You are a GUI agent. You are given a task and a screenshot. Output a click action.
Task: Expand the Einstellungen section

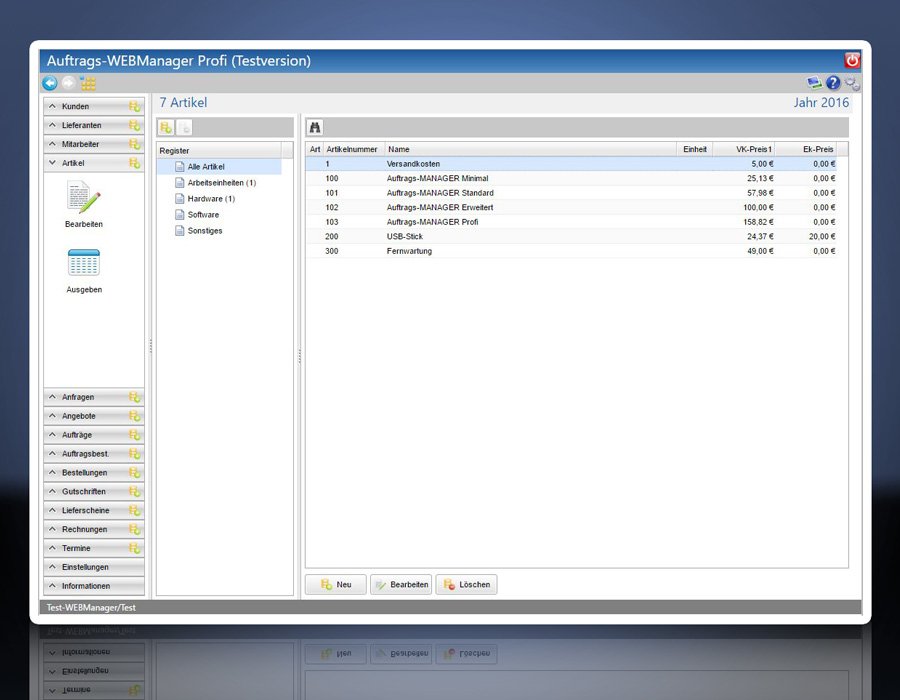coord(94,567)
